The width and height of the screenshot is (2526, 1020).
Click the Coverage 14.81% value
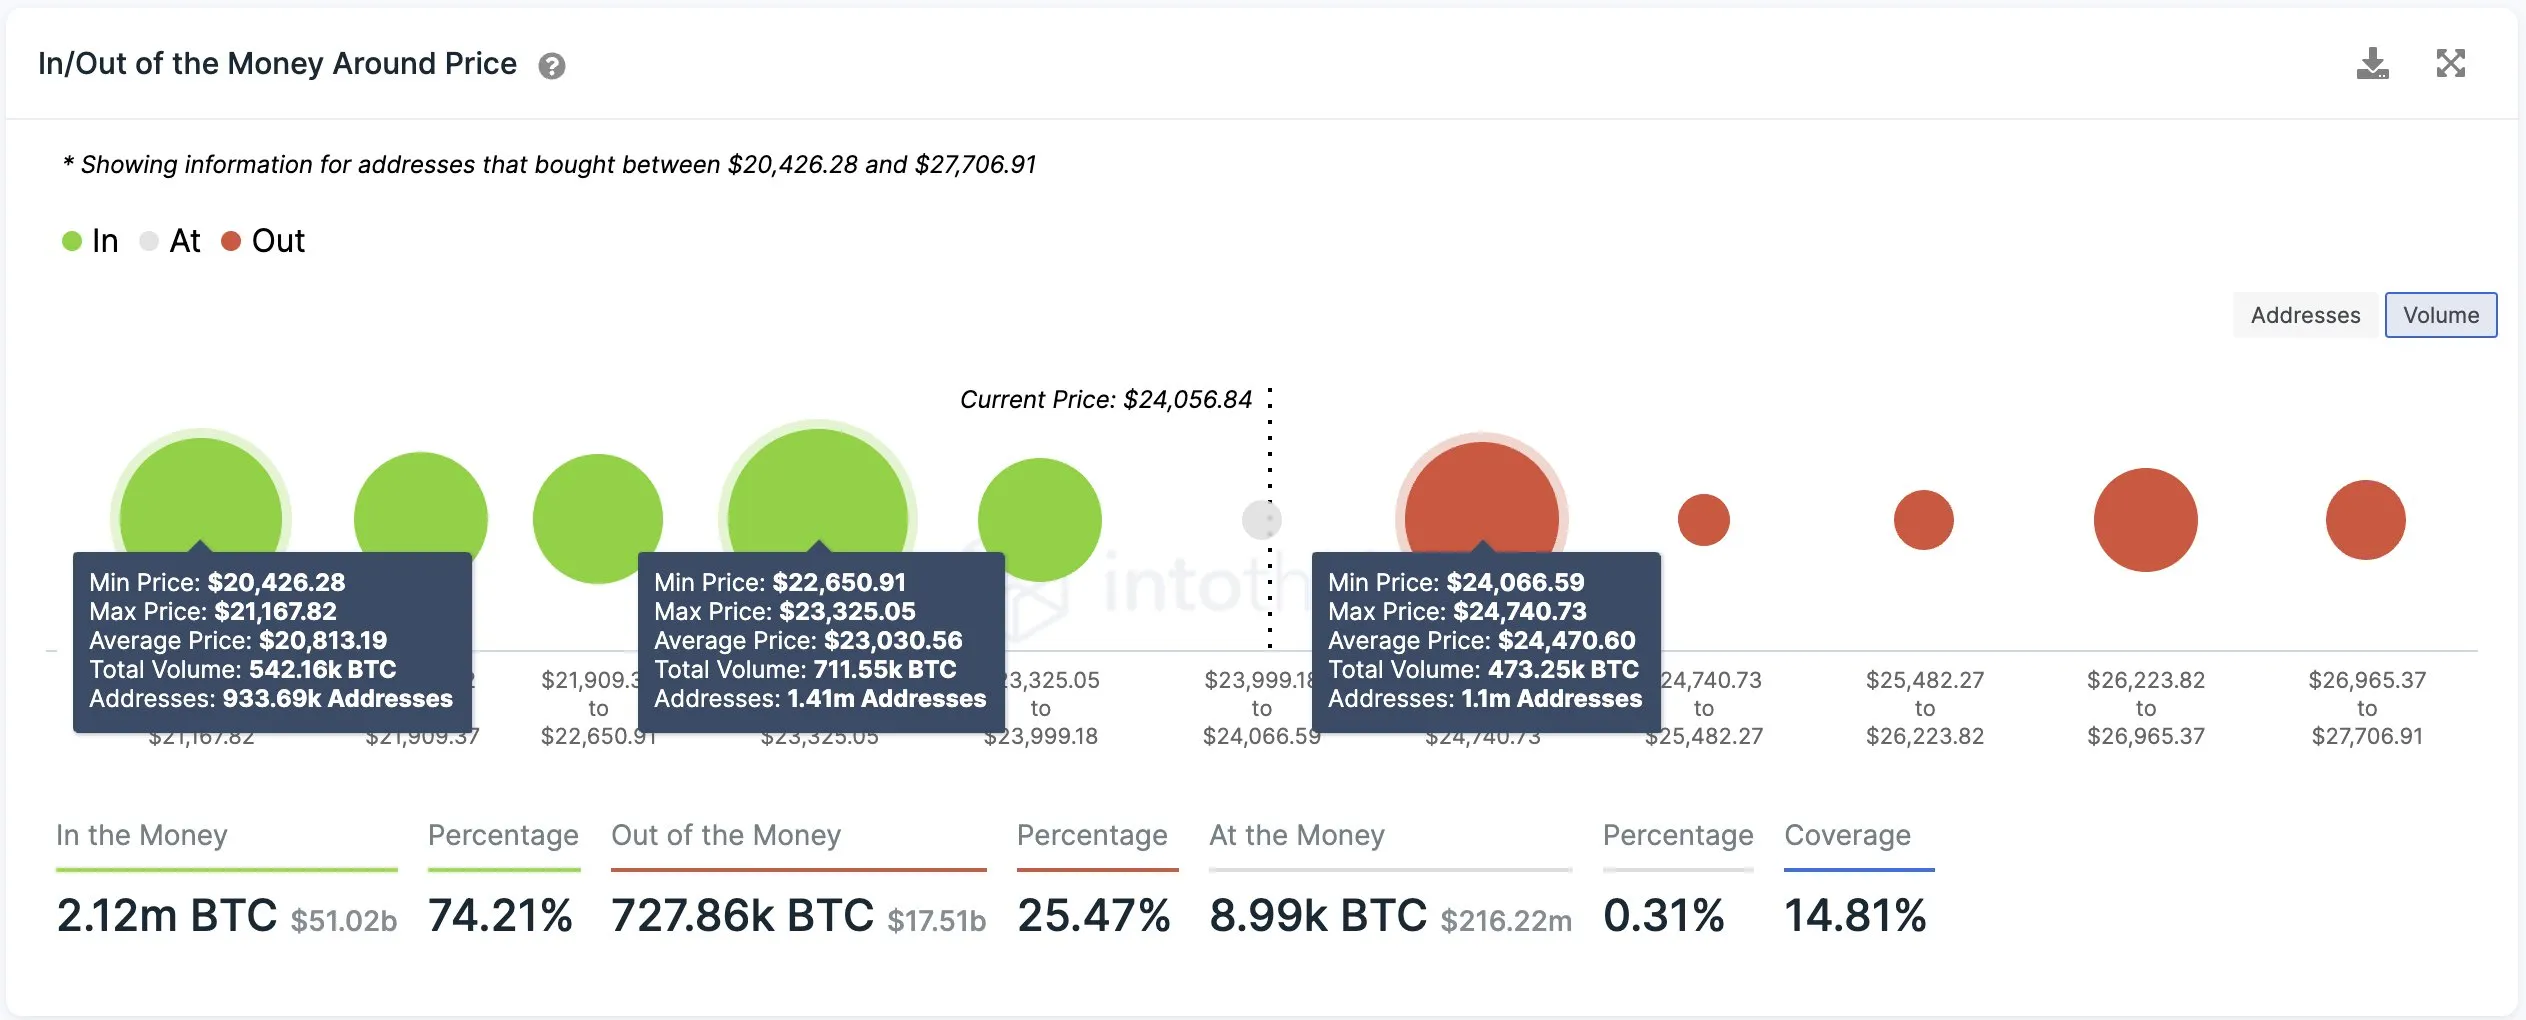(x=1857, y=913)
